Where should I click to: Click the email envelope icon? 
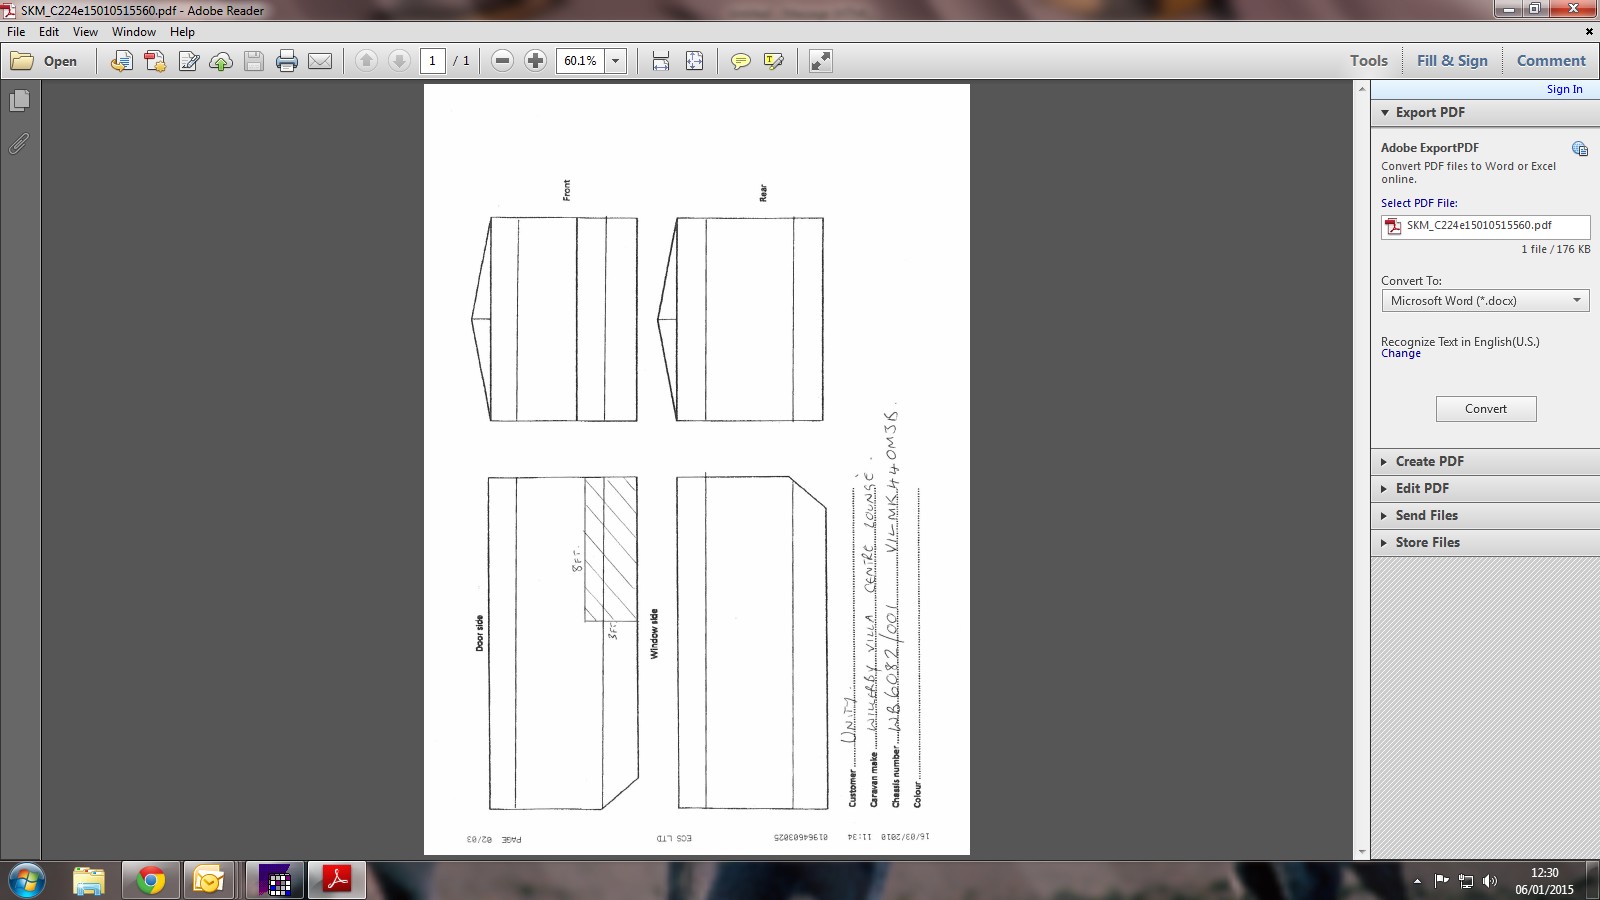320,61
